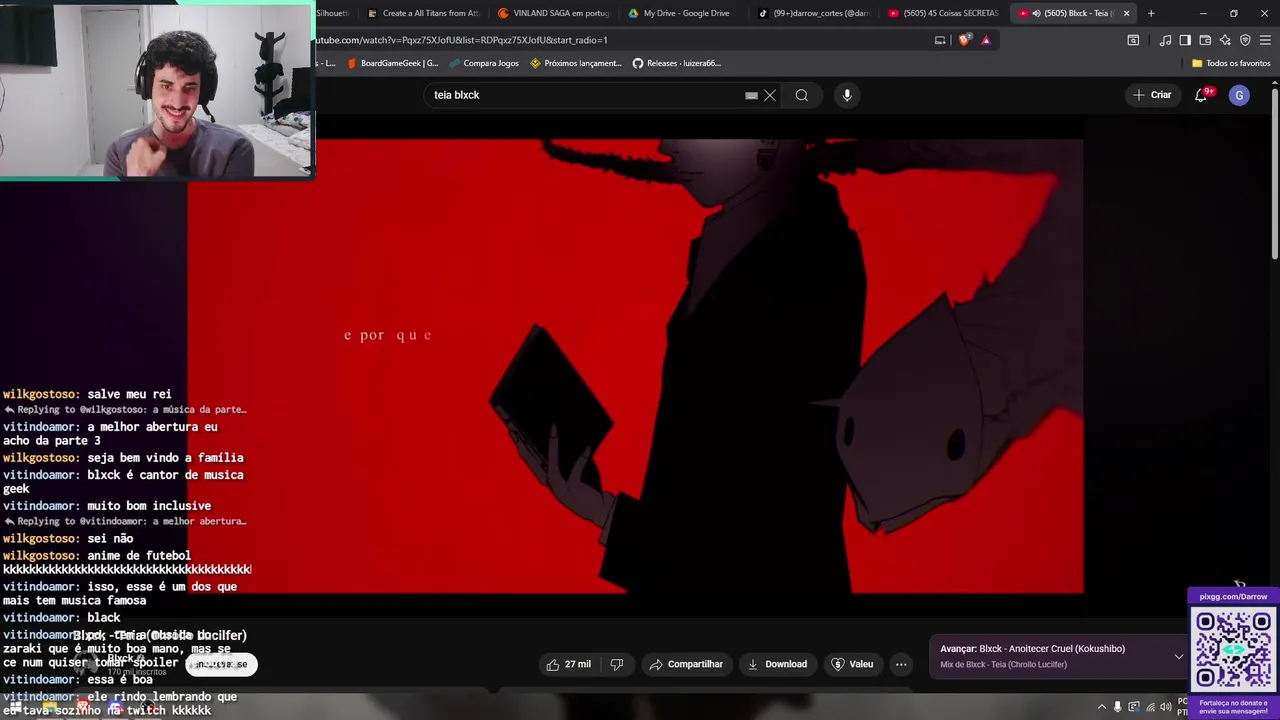Click the YouTube search field with teia blxck
This screenshot has height=720, width=1280.
pyautogui.click(x=585, y=95)
